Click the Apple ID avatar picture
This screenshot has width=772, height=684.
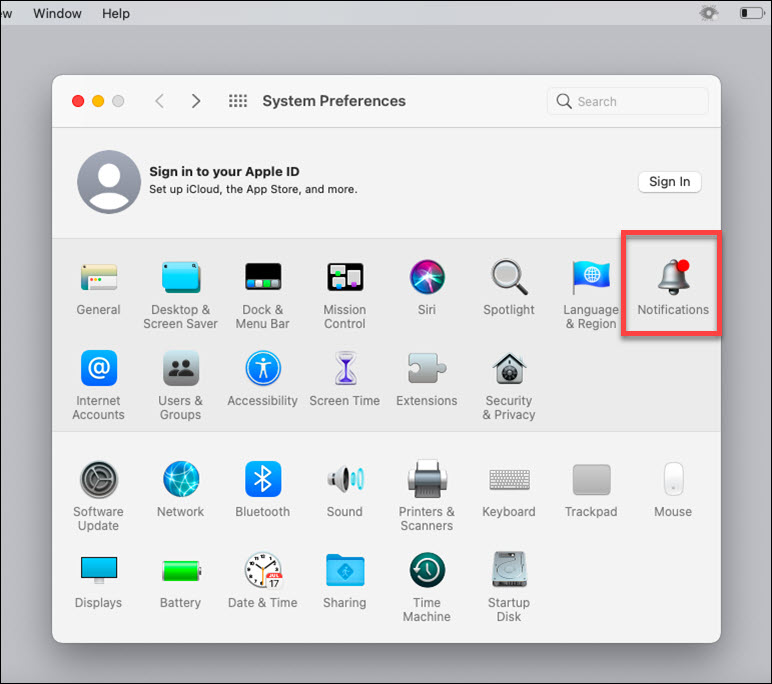pos(109,182)
